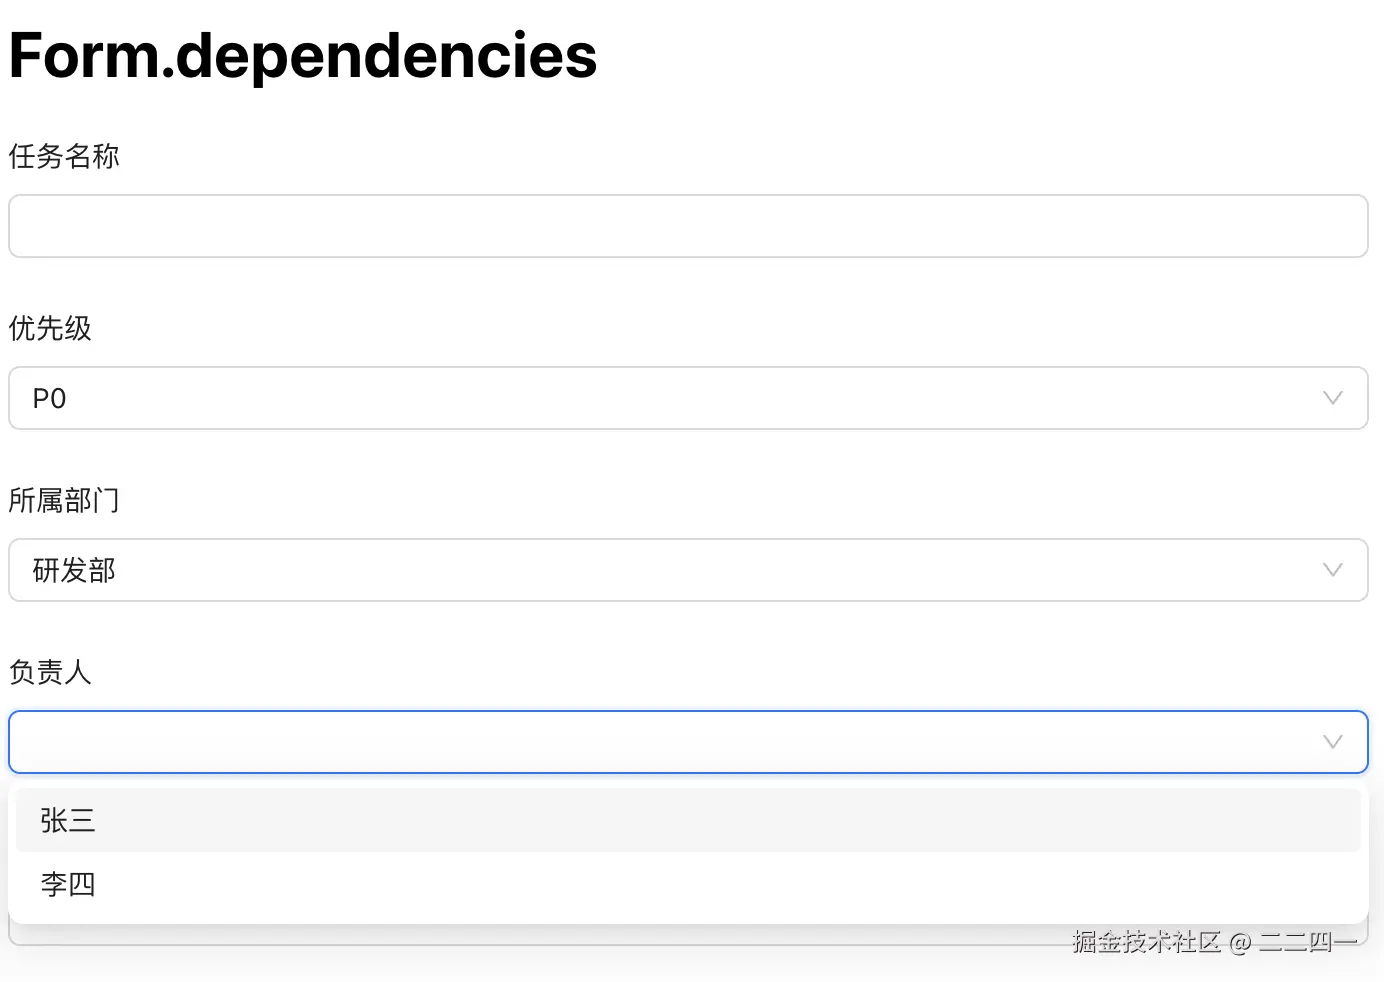Open the 所属部门 select box
1384x982 pixels.
click(x=688, y=570)
